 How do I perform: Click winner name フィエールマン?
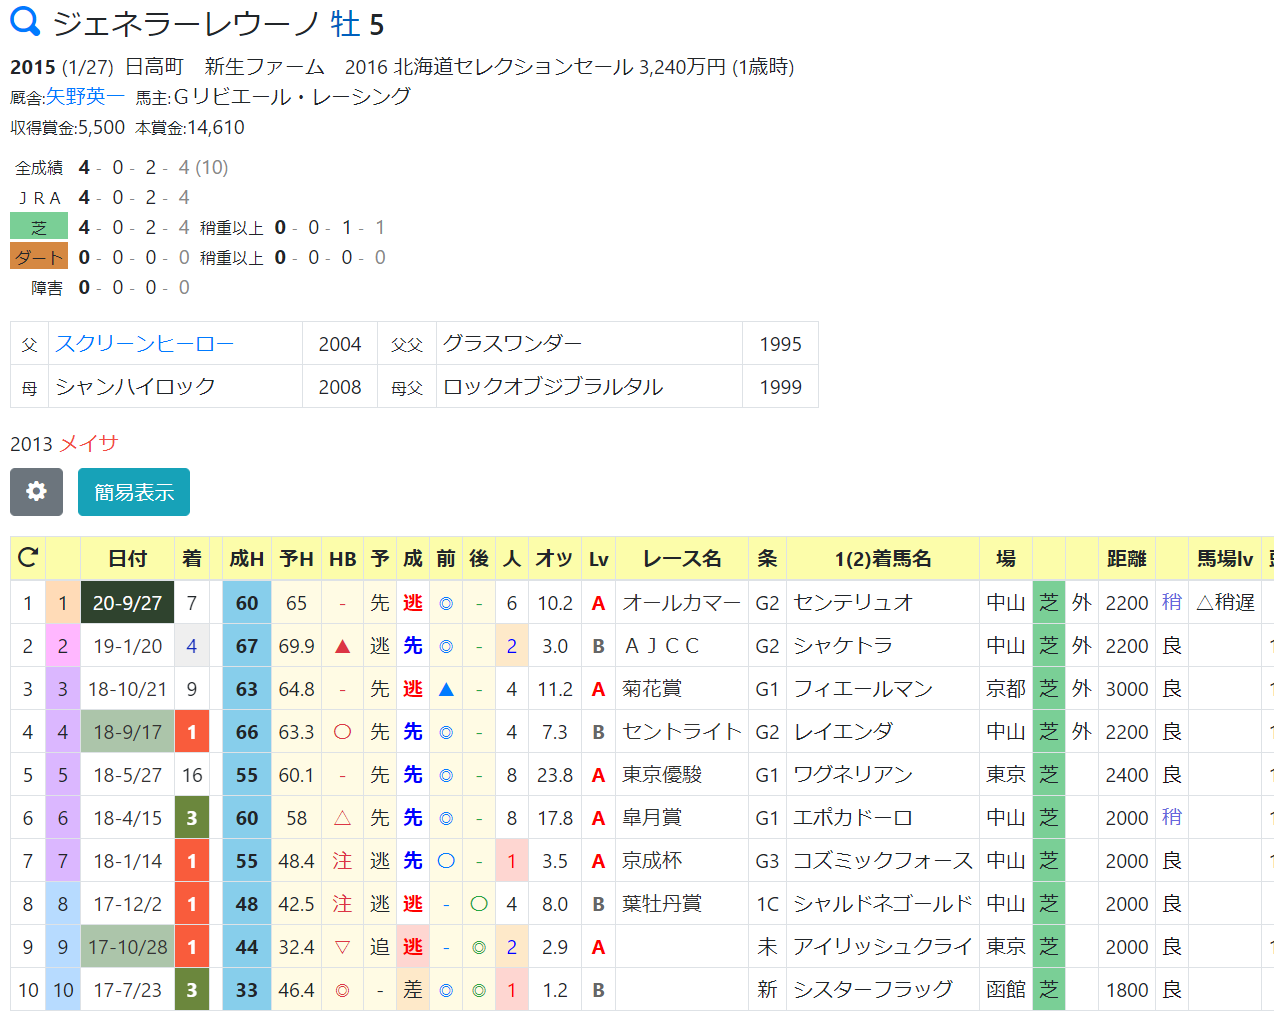coord(863,688)
